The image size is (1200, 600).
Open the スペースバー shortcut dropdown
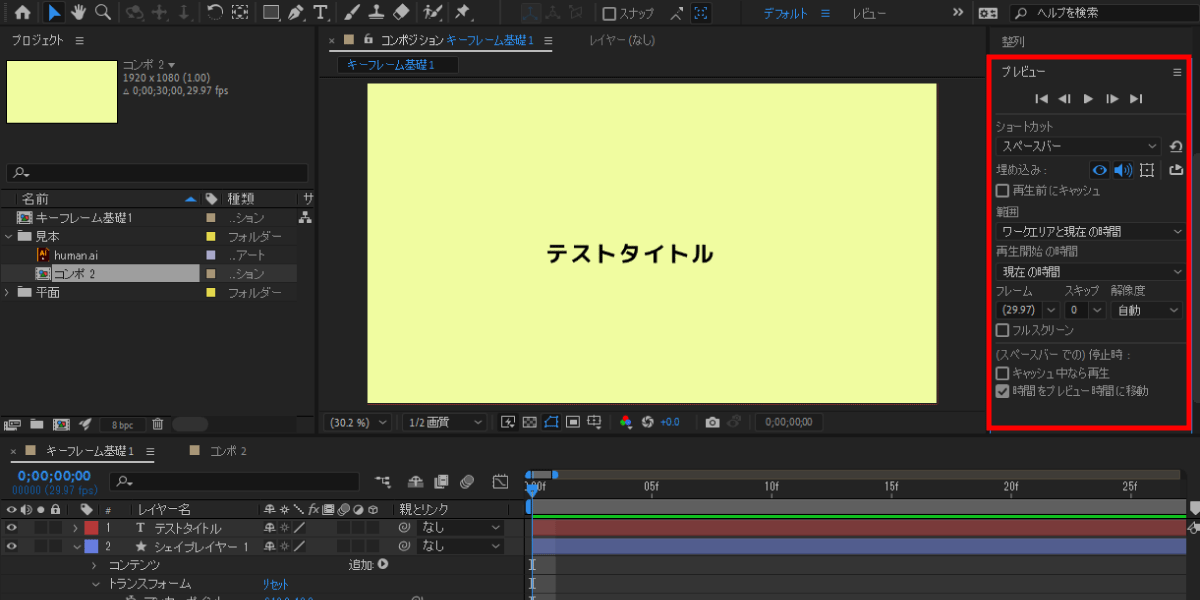1078,146
